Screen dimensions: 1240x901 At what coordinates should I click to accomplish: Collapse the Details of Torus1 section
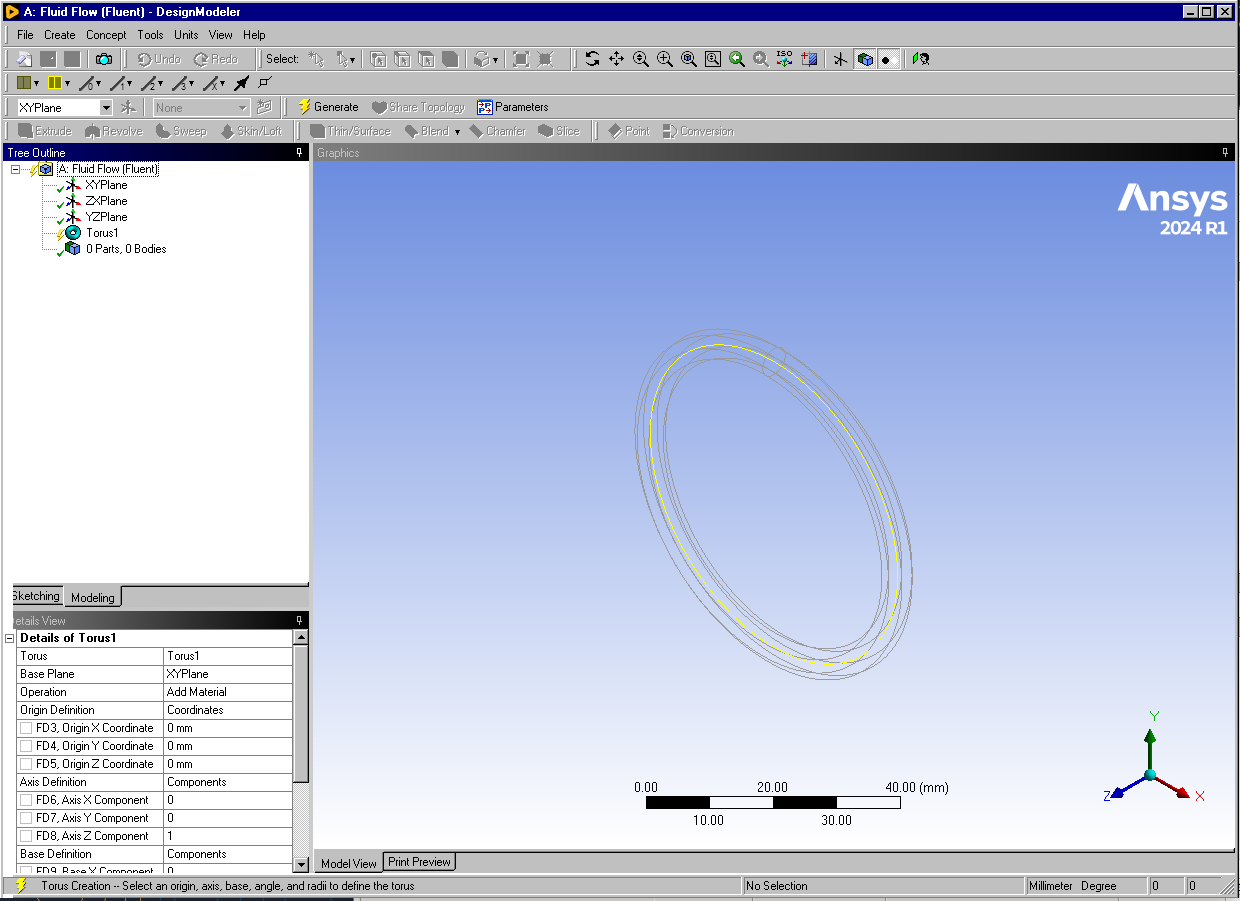tap(10, 638)
